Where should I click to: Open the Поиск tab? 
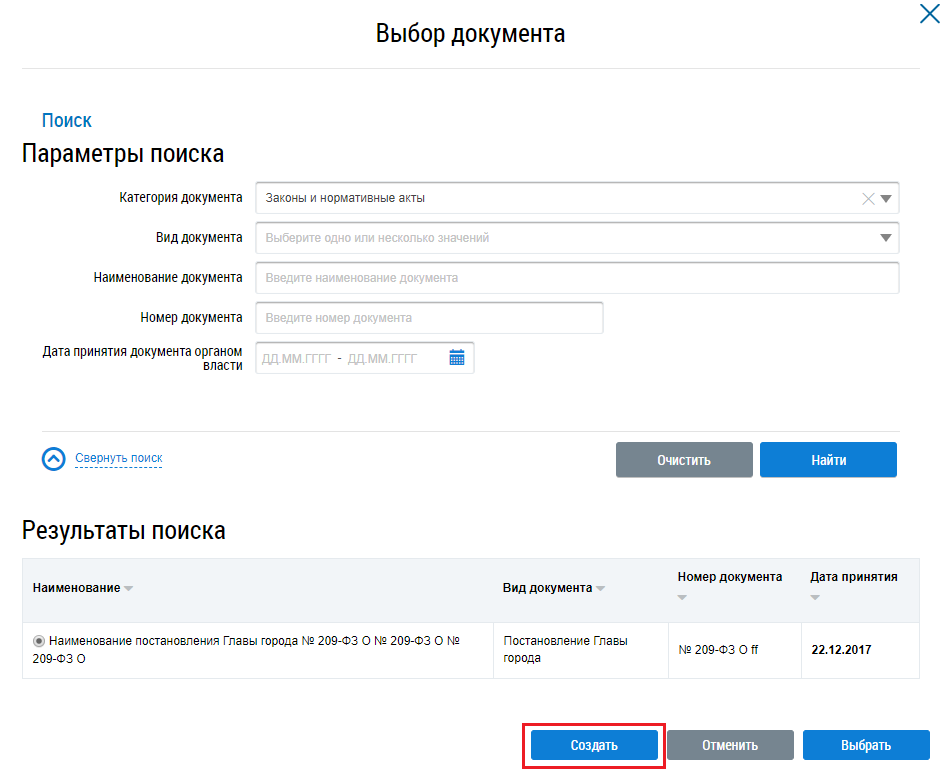click(x=67, y=121)
